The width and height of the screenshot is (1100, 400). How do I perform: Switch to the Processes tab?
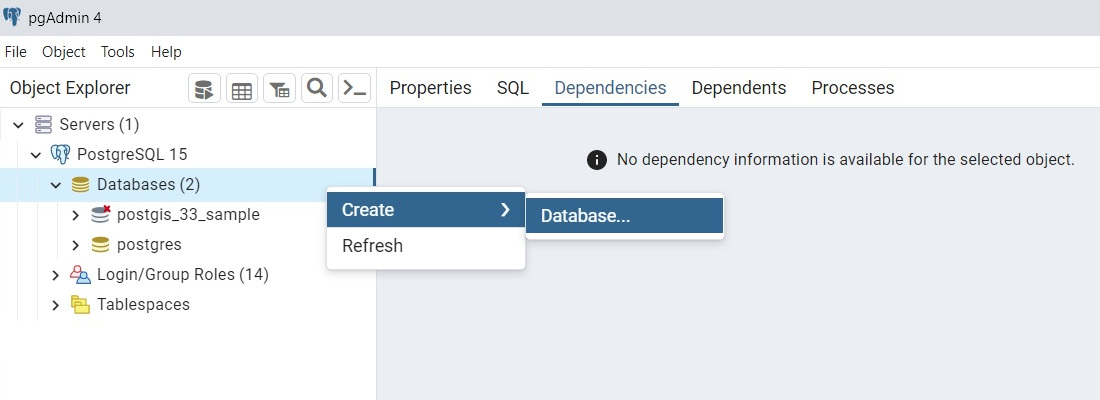[853, 88]
